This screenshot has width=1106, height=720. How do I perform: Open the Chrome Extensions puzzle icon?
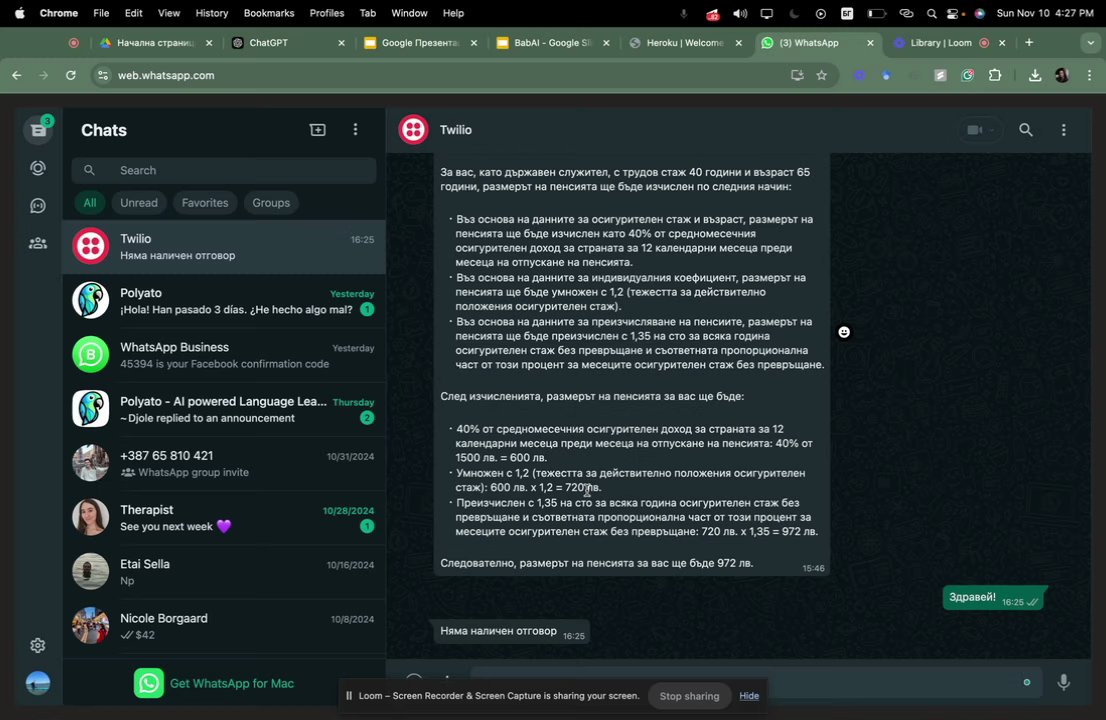995,75
